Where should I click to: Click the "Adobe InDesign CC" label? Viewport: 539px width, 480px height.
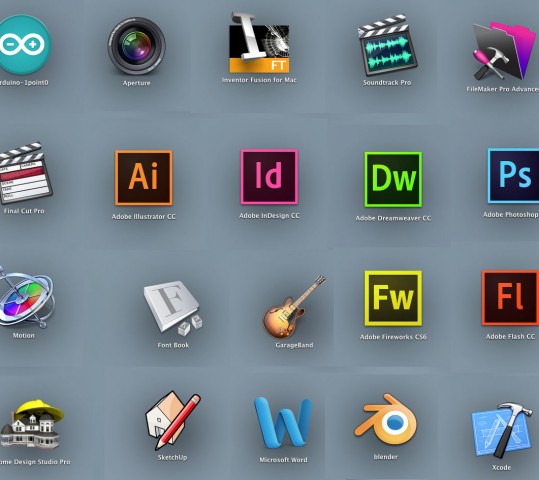270,216
